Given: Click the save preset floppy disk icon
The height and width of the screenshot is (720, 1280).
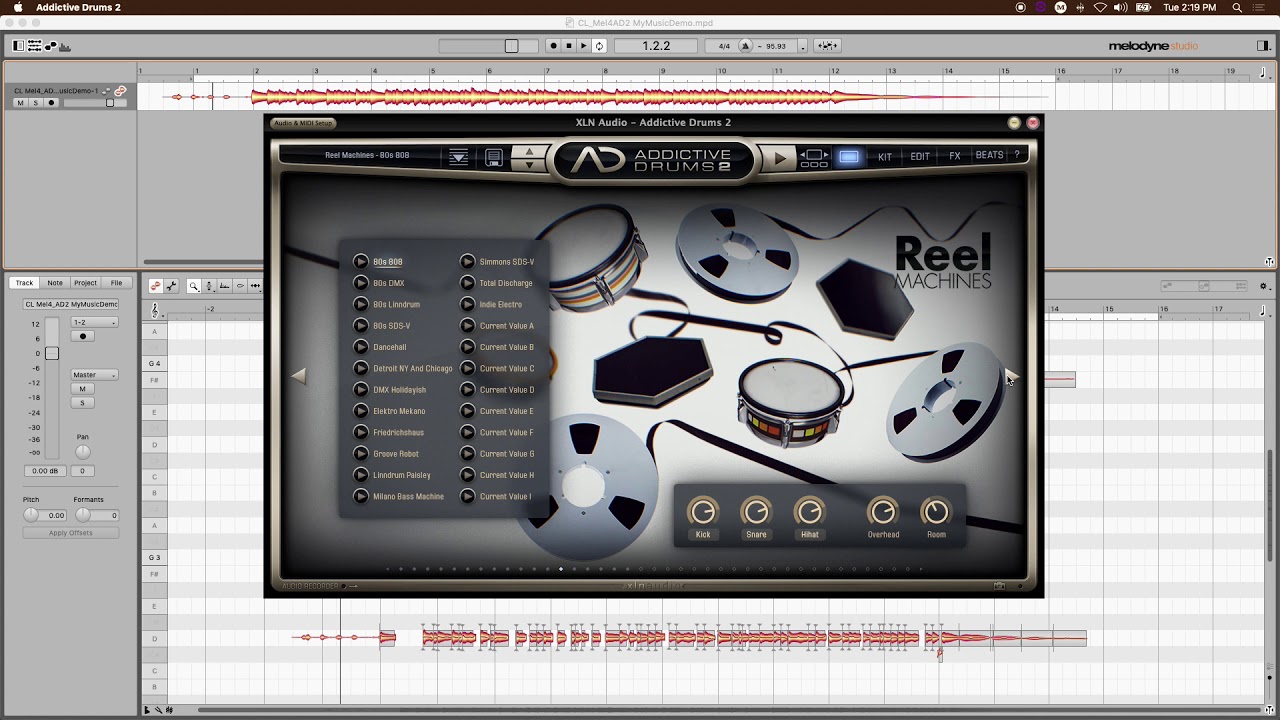Looking at the screenshot, I should pyautogui.click(x=494, y=157).
